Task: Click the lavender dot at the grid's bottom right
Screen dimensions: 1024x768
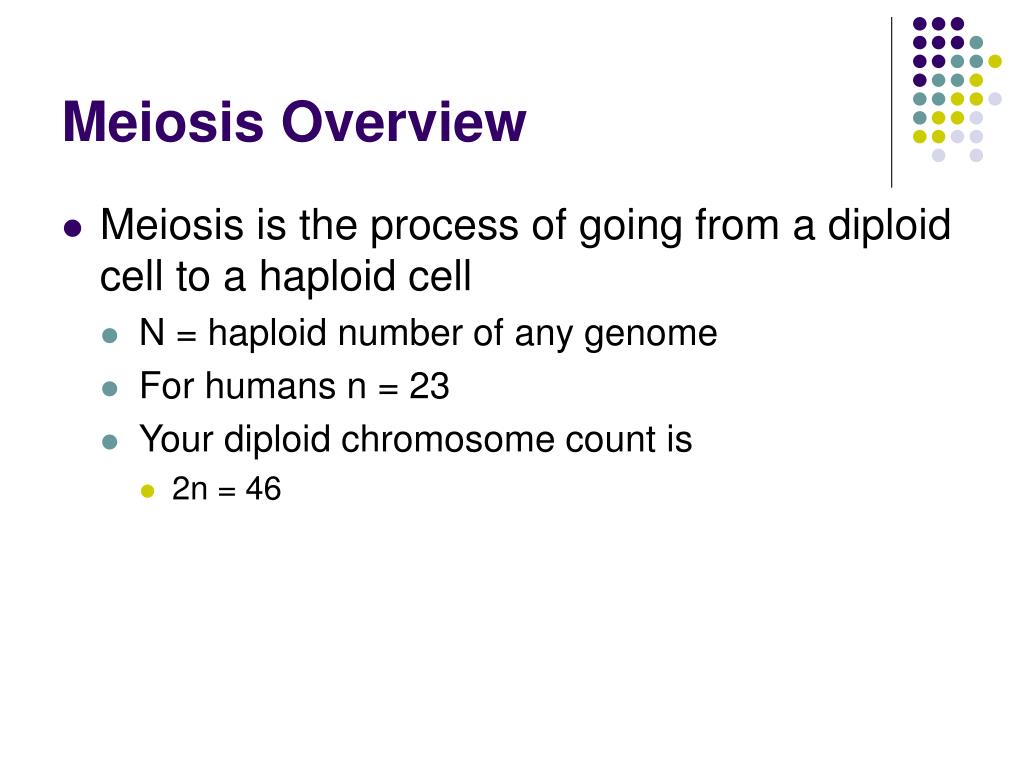Action: 976,155
